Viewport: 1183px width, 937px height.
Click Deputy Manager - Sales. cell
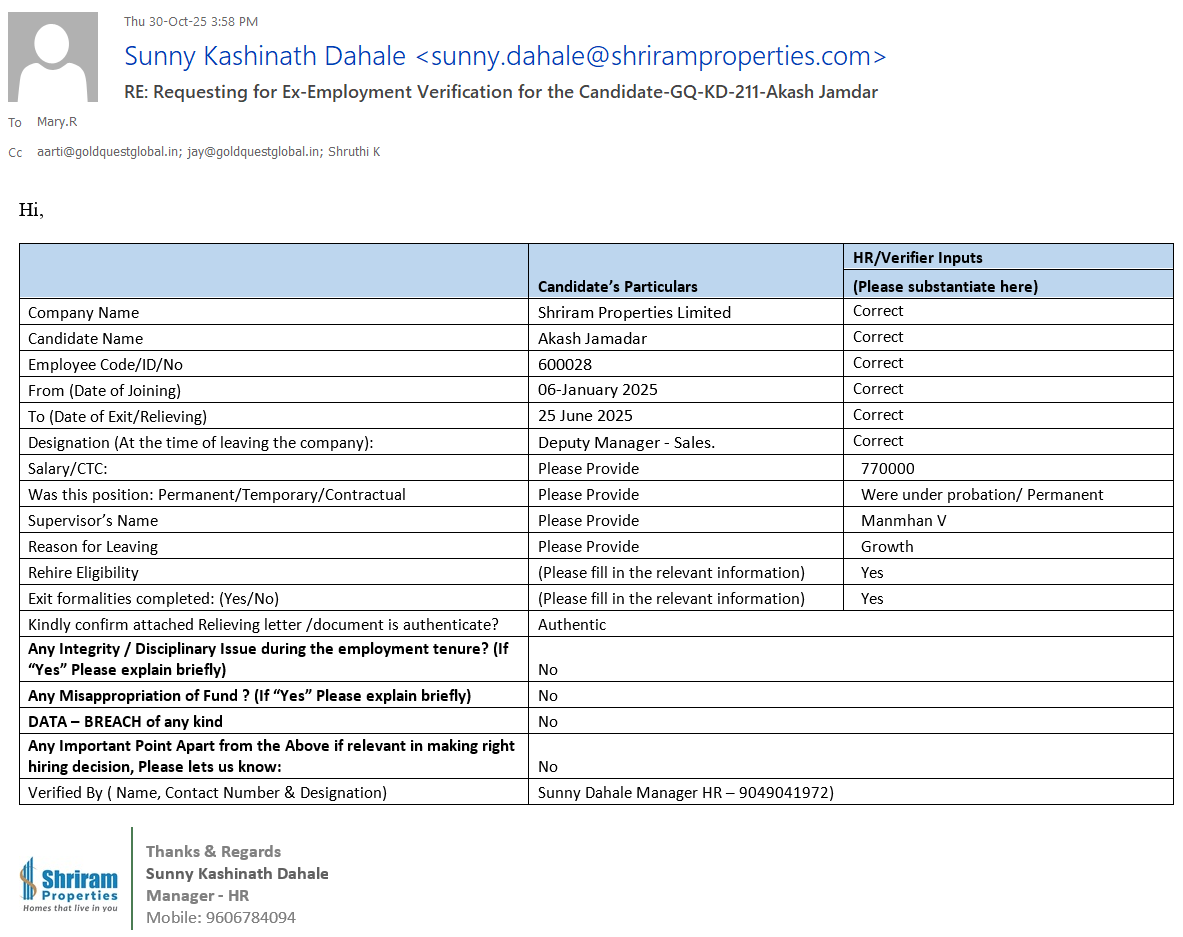tap(626, 443)
